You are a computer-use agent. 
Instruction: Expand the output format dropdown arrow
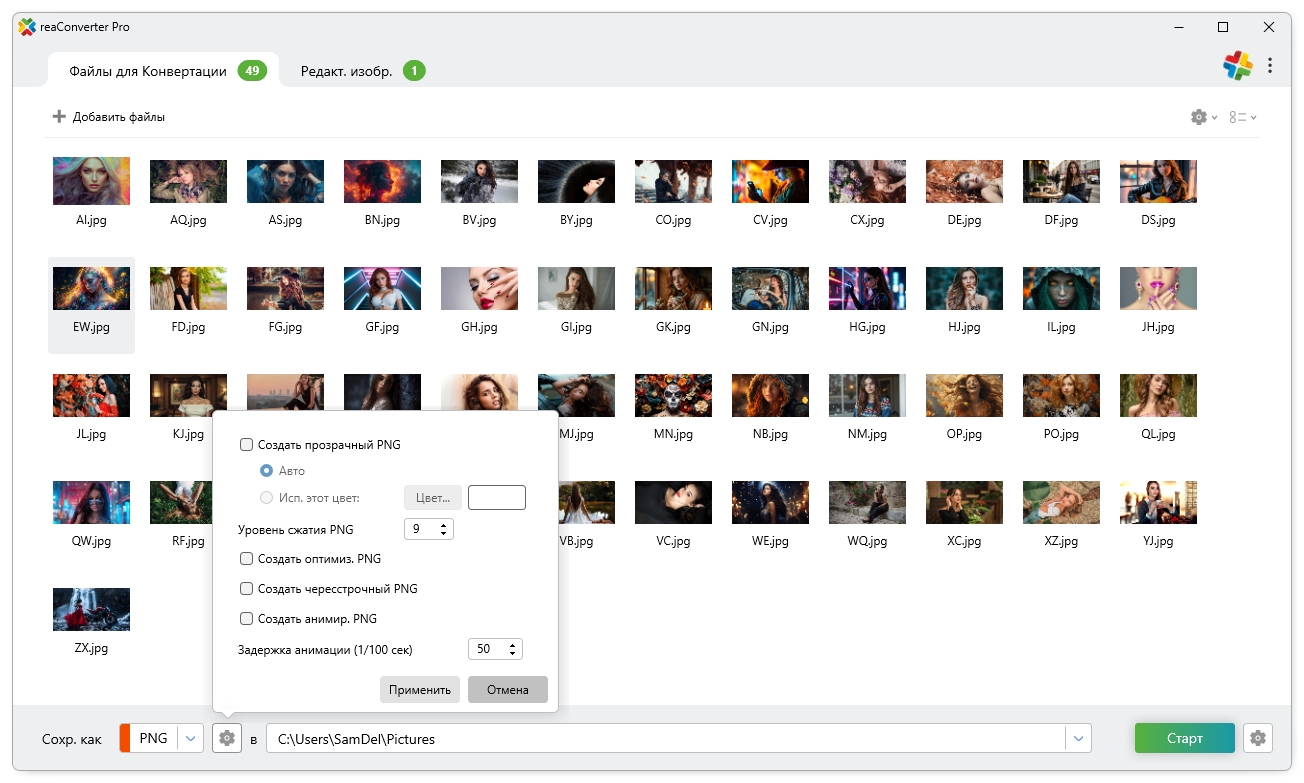click(191, 739)
